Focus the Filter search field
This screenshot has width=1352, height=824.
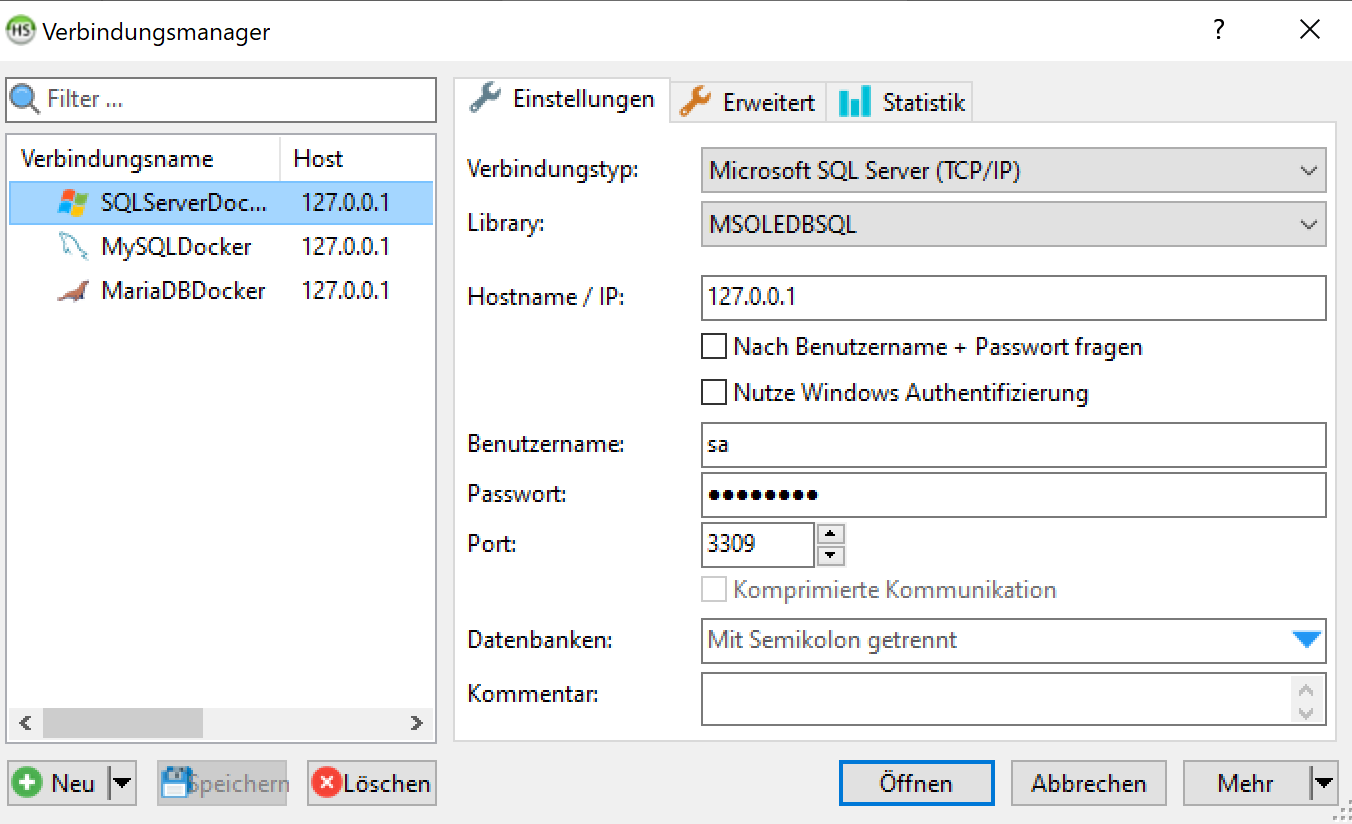coord(221,100)
